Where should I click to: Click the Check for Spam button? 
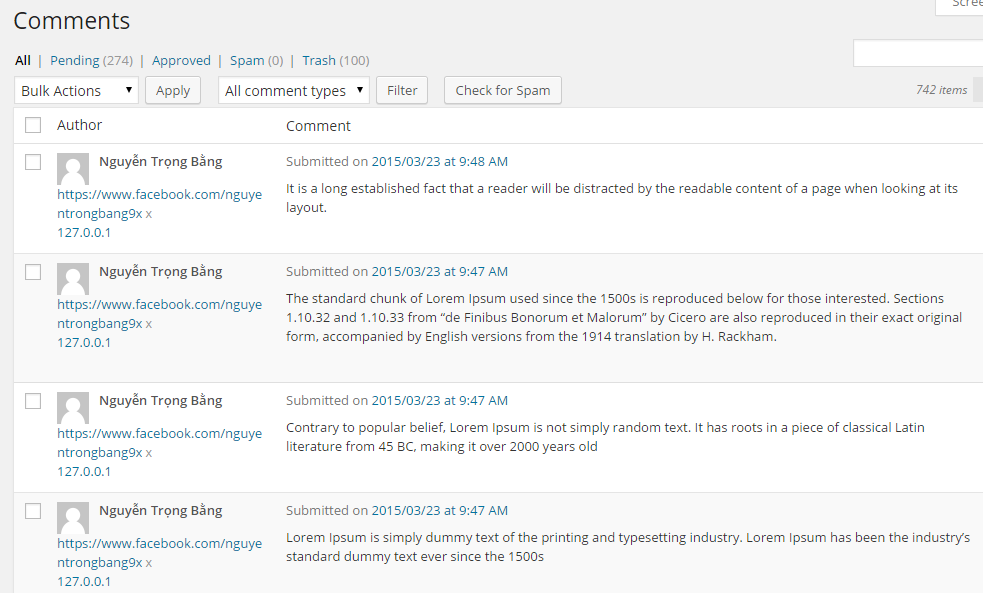[503, 90]
